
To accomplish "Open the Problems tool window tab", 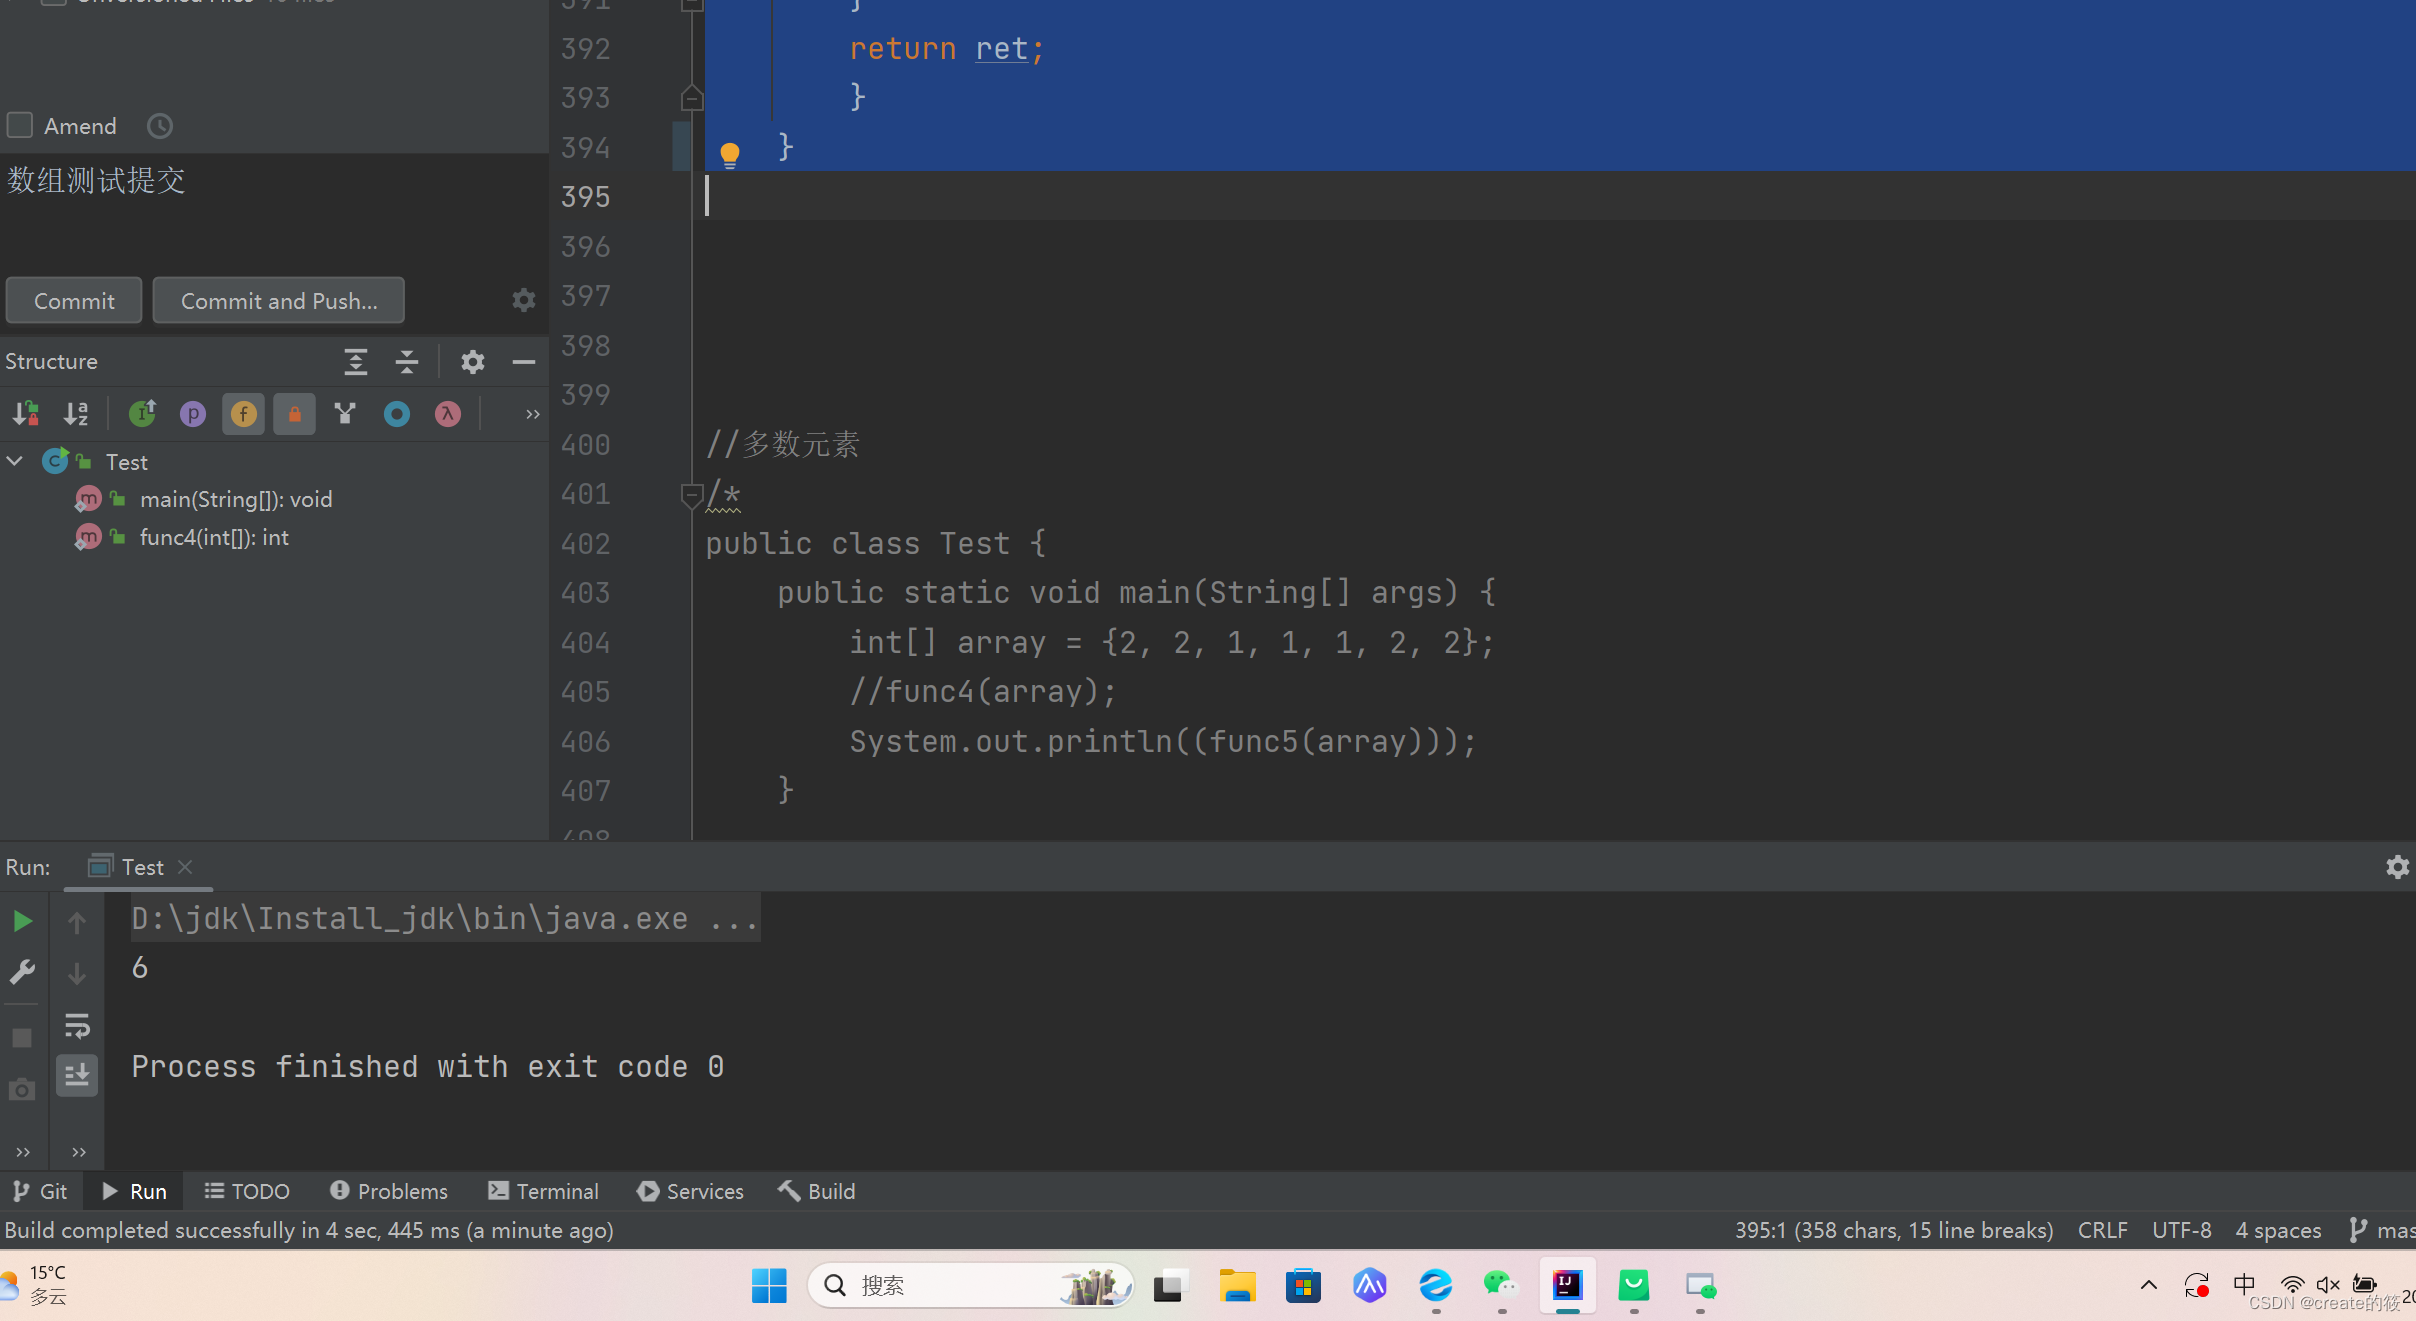I will point(389,1191).
